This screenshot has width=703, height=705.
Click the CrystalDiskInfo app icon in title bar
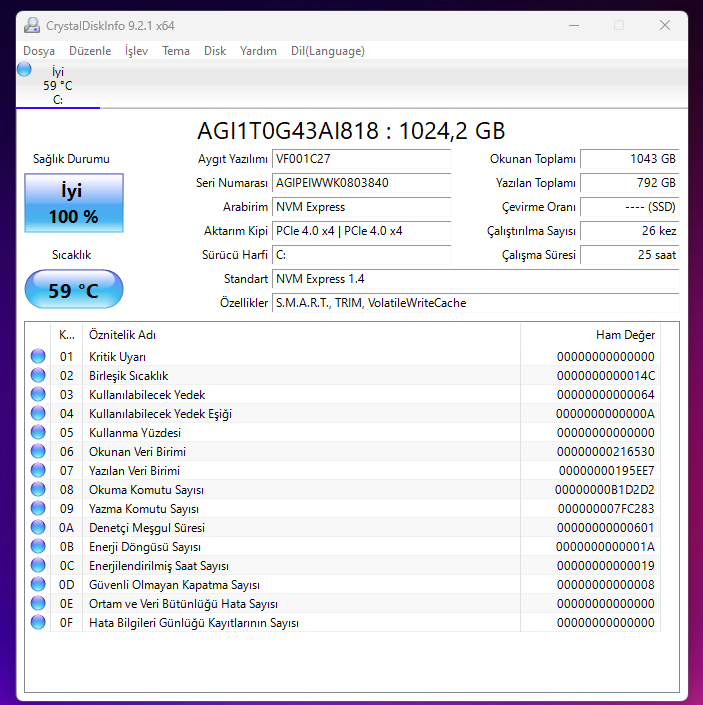[33, 24]
